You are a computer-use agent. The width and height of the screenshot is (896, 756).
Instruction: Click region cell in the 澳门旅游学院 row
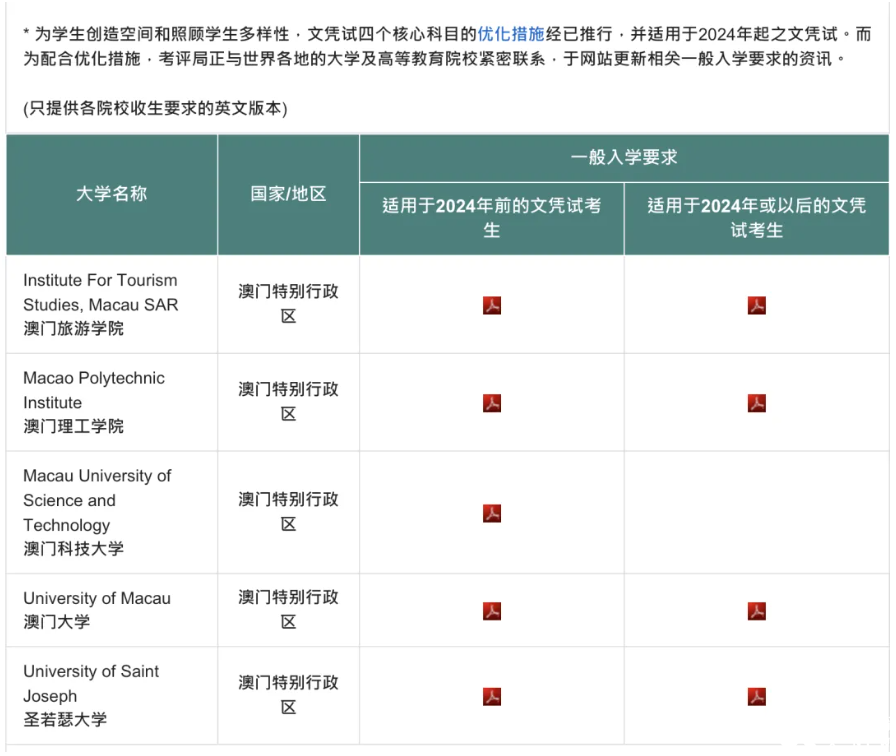pyautogui.click(x=288, y=304)
